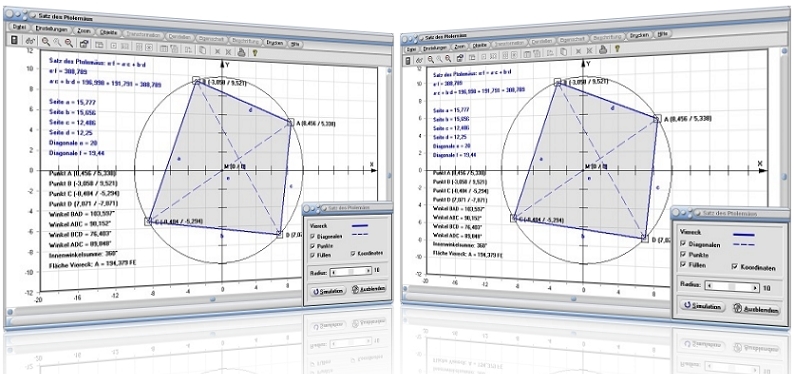The width and height of the screenshot is (794, 374).
Task: Click zoom-in magnifier in right window toolbar
Action: (x=430, y=59)
